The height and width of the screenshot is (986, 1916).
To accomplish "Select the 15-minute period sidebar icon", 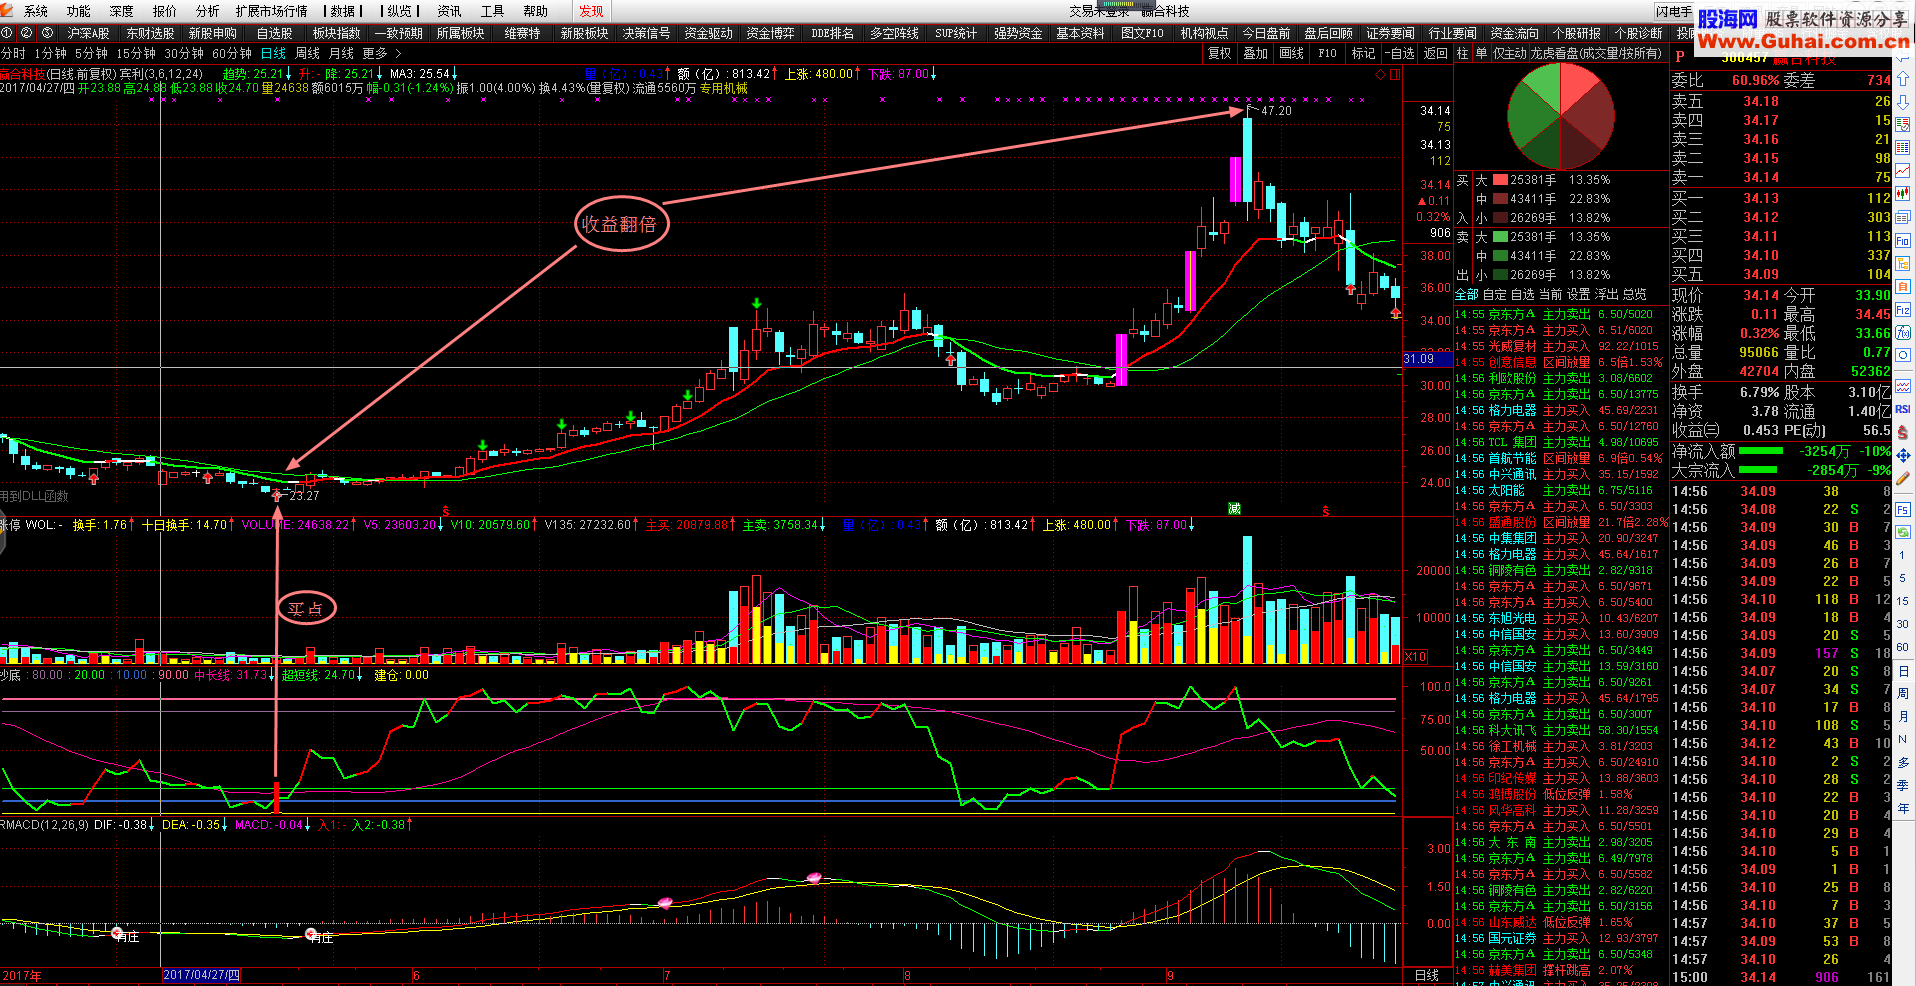I will pos(1902,601).
